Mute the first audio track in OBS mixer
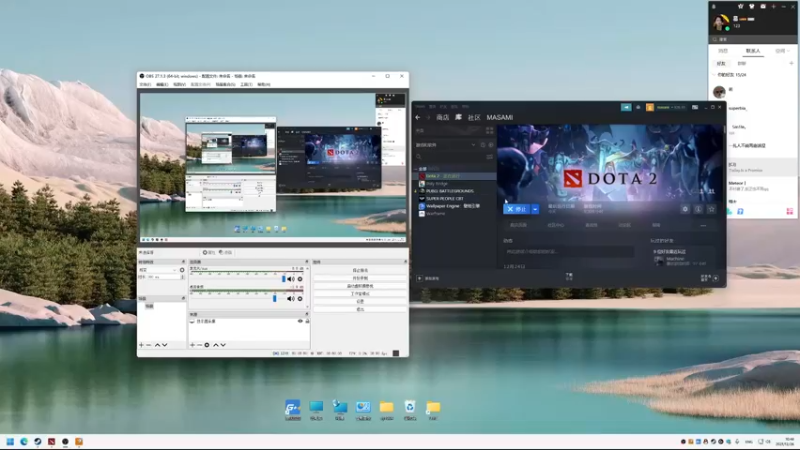This screenshot has height=450, width=800. [290, 279]
